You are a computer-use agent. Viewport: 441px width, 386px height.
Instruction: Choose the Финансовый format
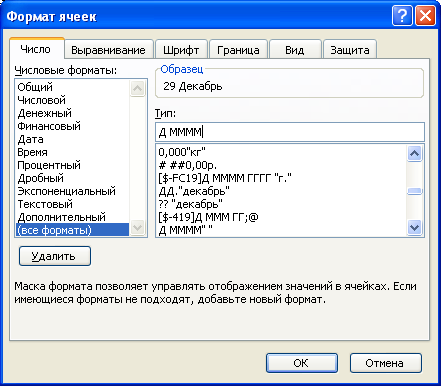pyautogui.click(x=72, y=126)
